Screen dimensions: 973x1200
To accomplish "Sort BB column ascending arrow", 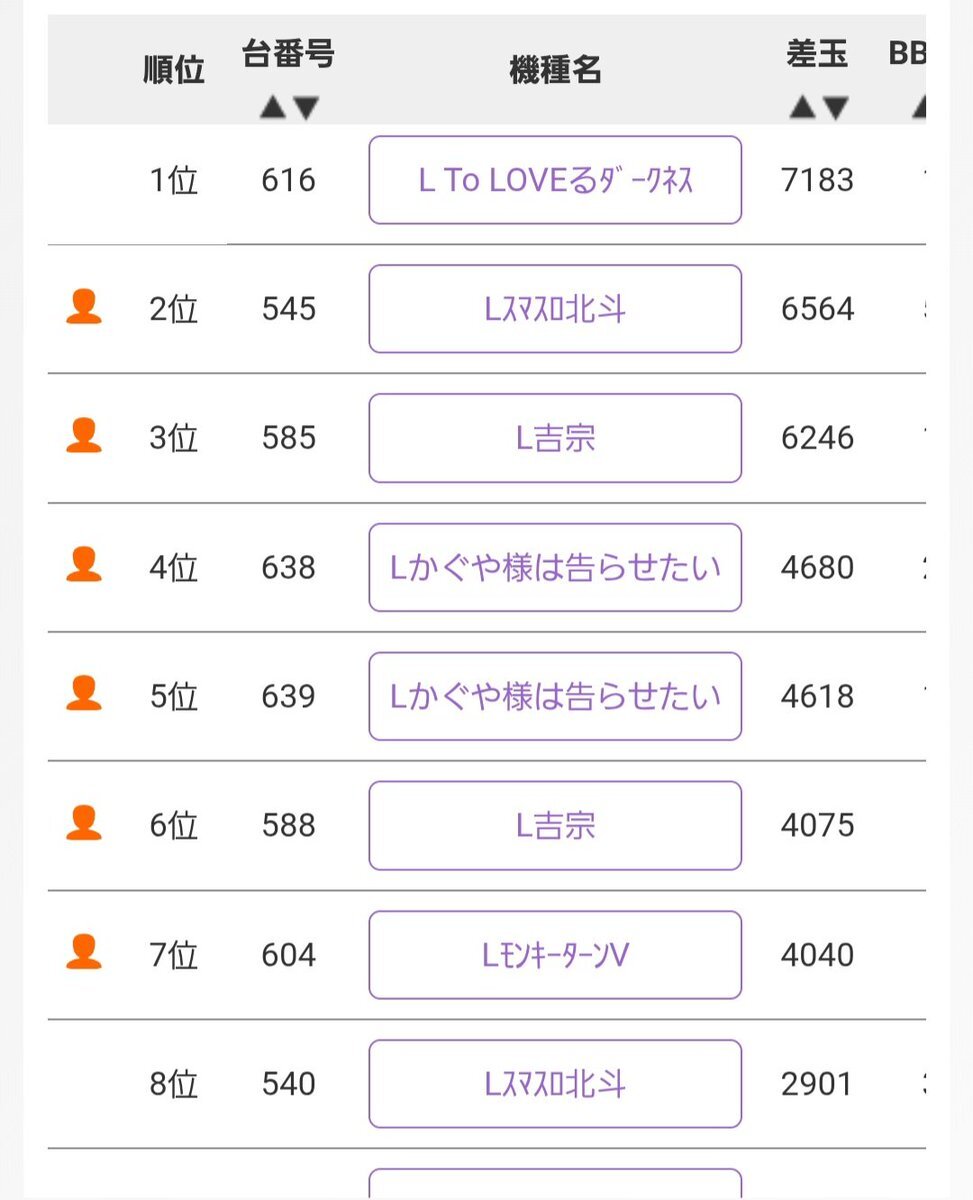I will tap(919, 108).
